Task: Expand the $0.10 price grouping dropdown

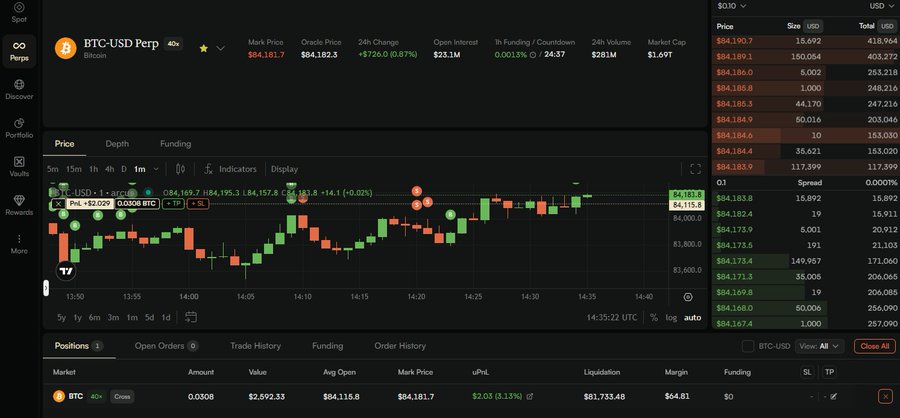Action: click(x=731, y=6)
